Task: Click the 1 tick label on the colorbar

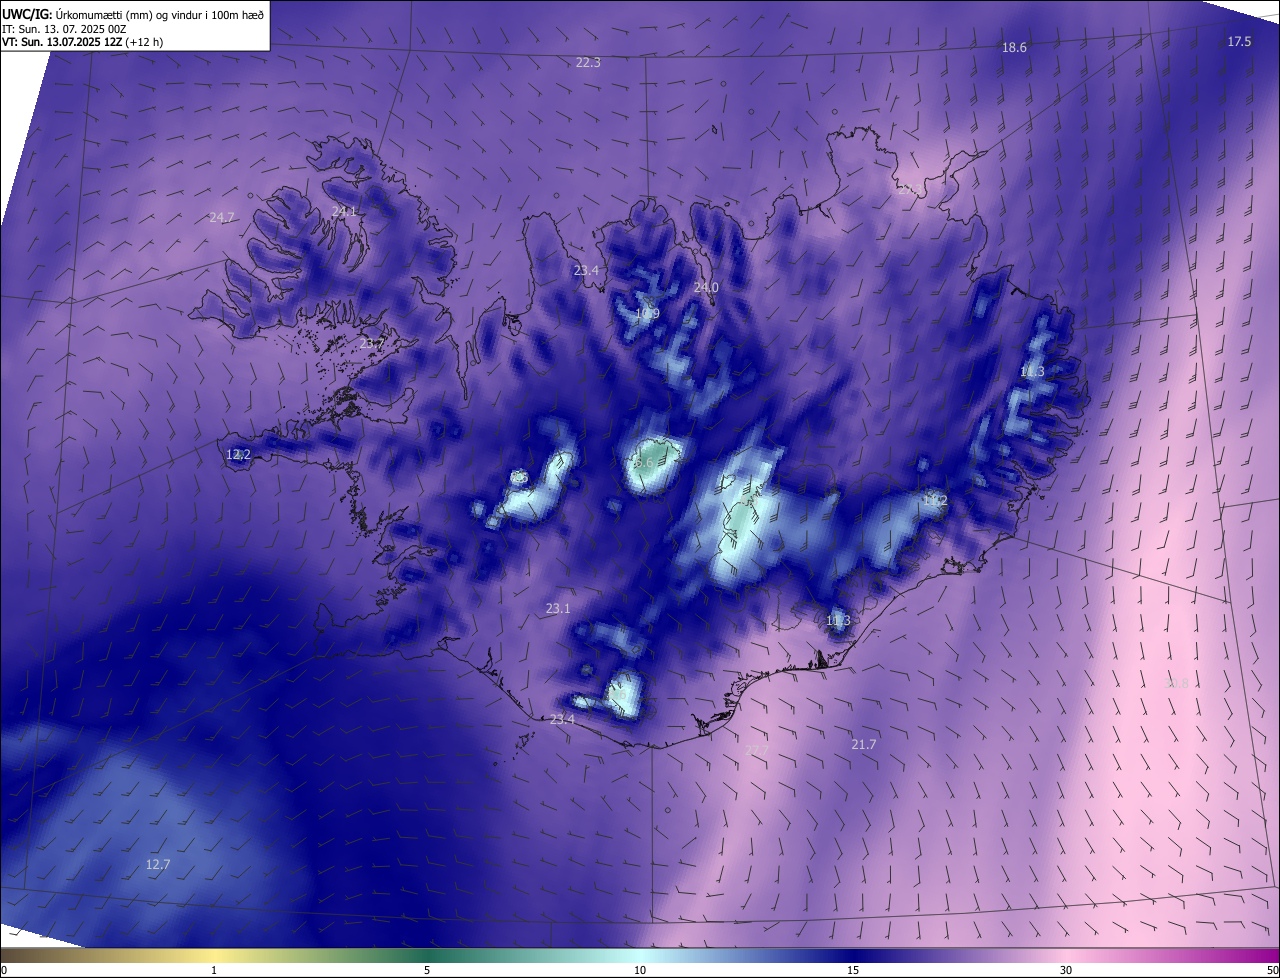Action: 214,970
